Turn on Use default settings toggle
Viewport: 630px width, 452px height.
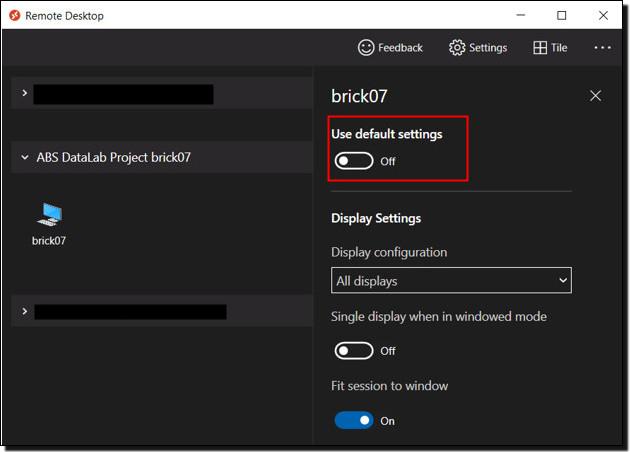tap(354, 161)
